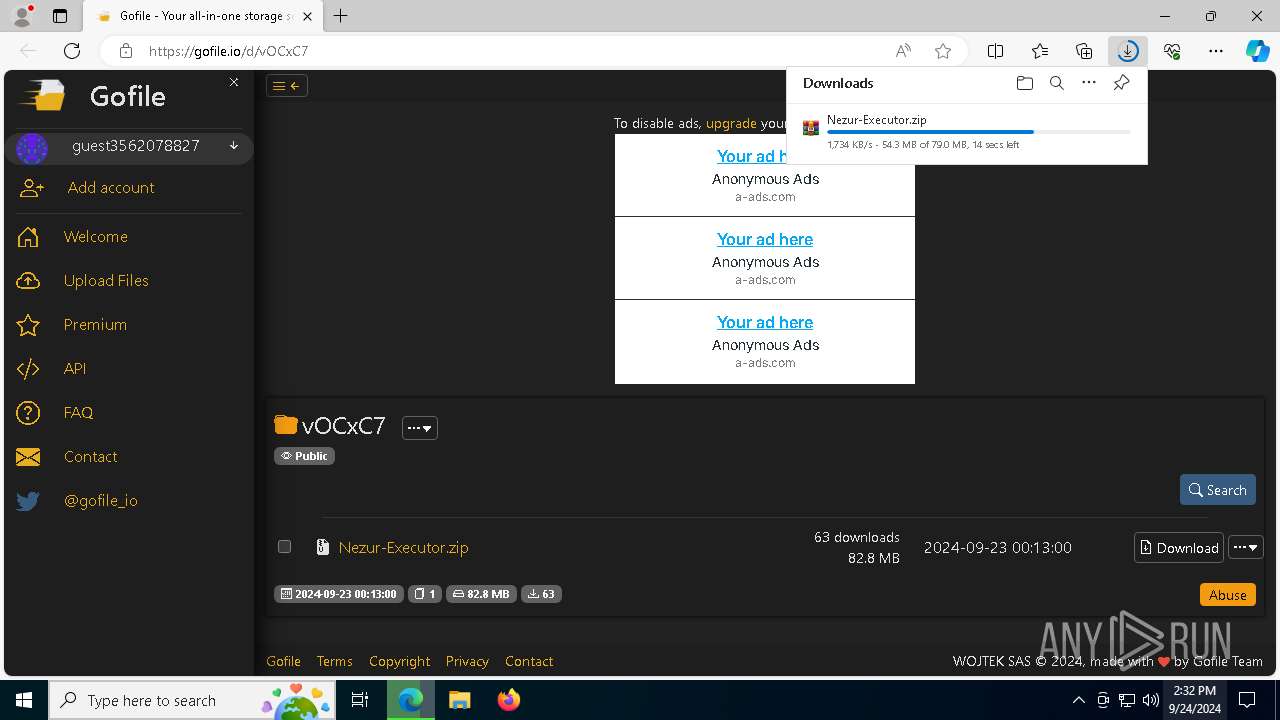Viewport: 1280px width, 720px height.
Task: Search downloads with magnifier icon
Action: click(x=1056, y=83)
